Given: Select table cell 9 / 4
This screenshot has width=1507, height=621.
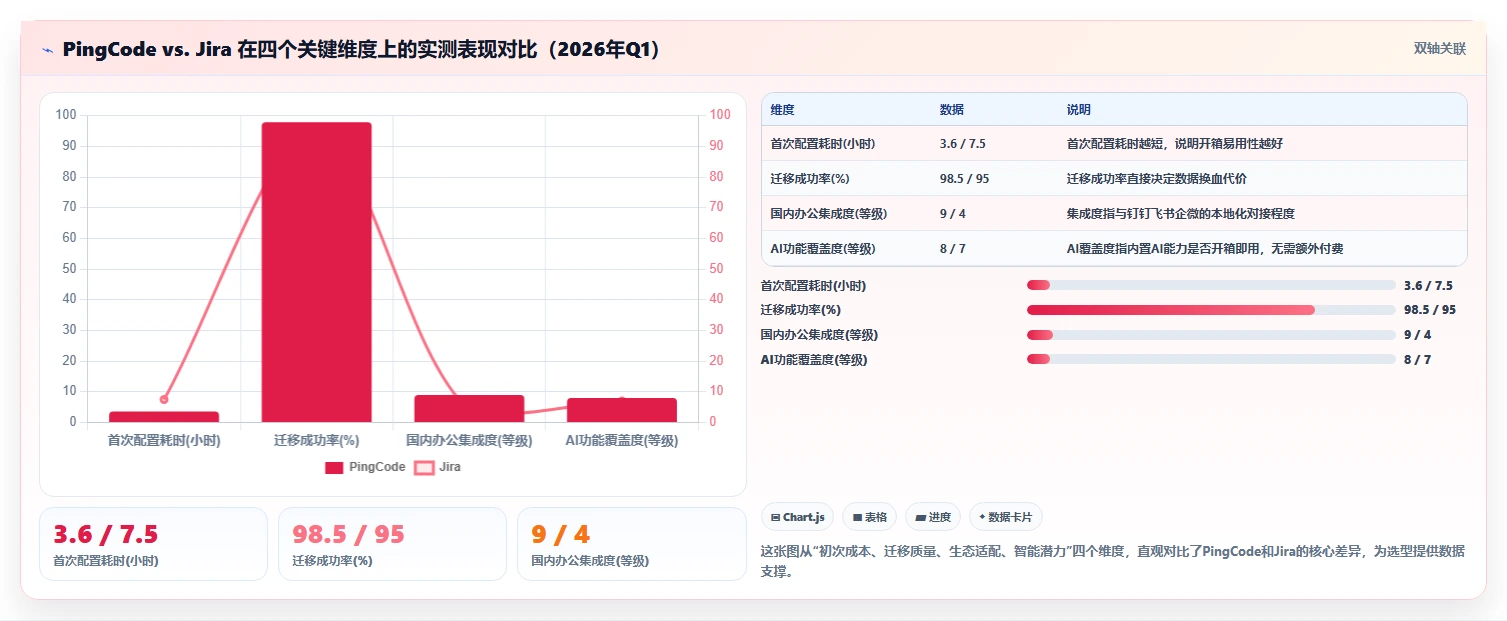Looking at the screenshot, I should tap(953, 214).
